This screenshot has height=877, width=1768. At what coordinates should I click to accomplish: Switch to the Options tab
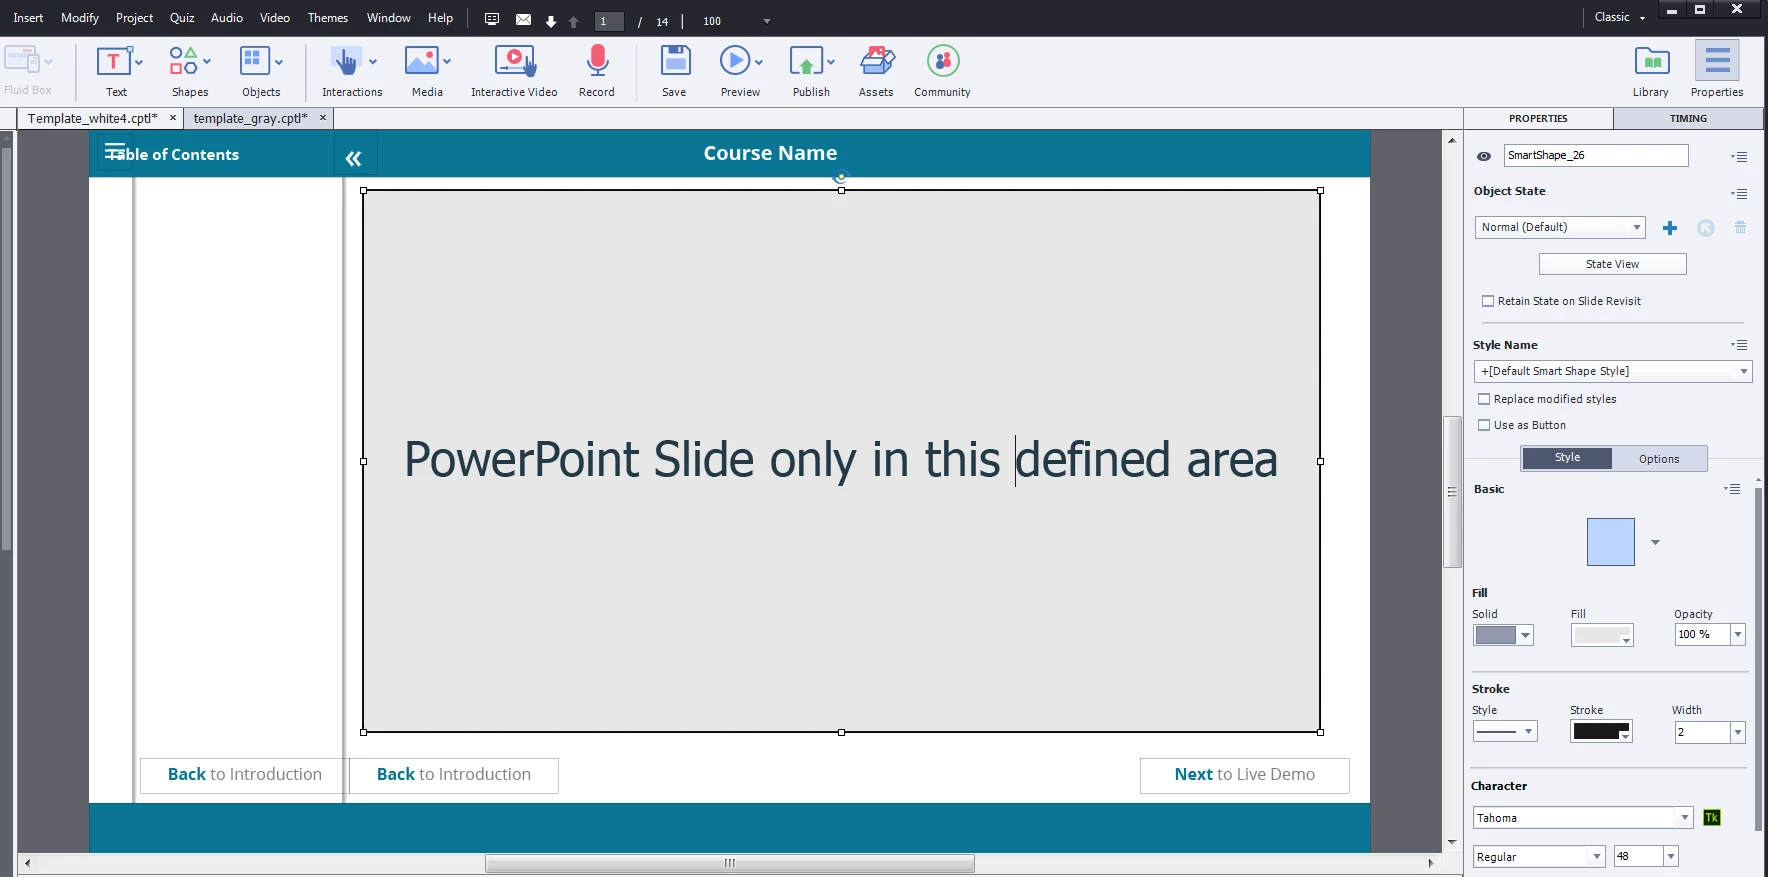pyautogui.click(x=1659, y=459)
